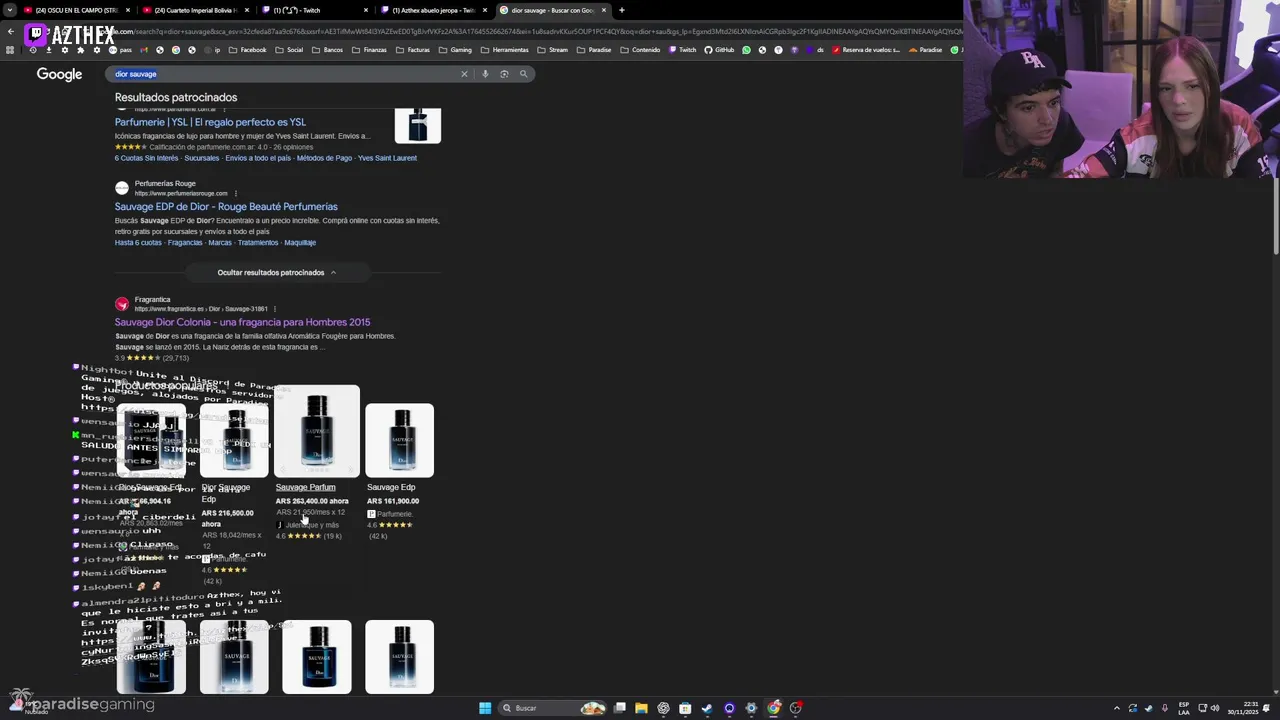Viewport: 1280px width, 720px height.
Task: Switch to Azthex abuelo jeropa Twitch tab
Action: [x=431, y=10]
